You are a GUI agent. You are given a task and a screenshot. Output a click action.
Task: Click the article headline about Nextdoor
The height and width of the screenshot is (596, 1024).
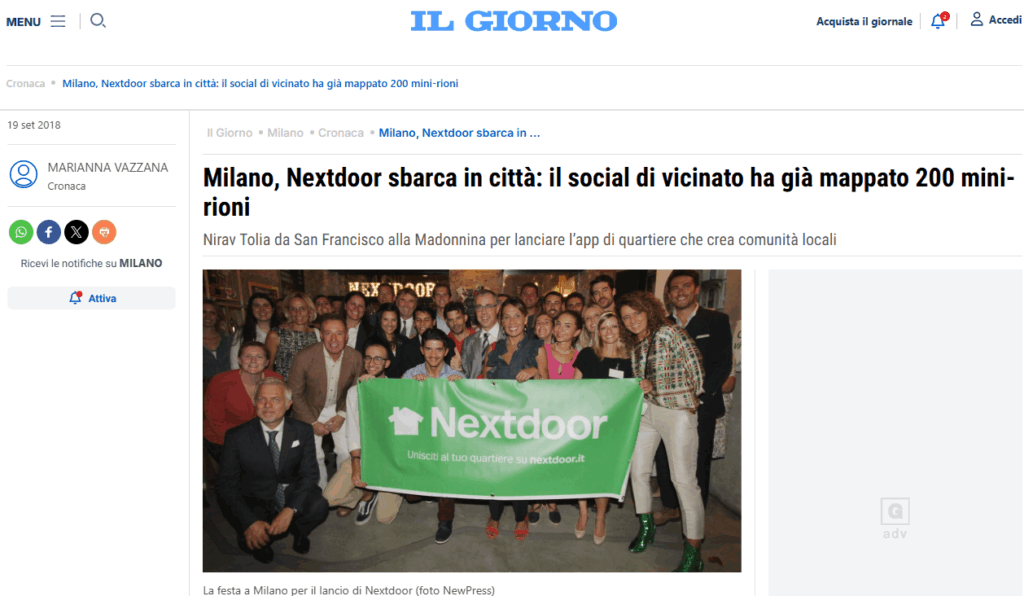609,192
